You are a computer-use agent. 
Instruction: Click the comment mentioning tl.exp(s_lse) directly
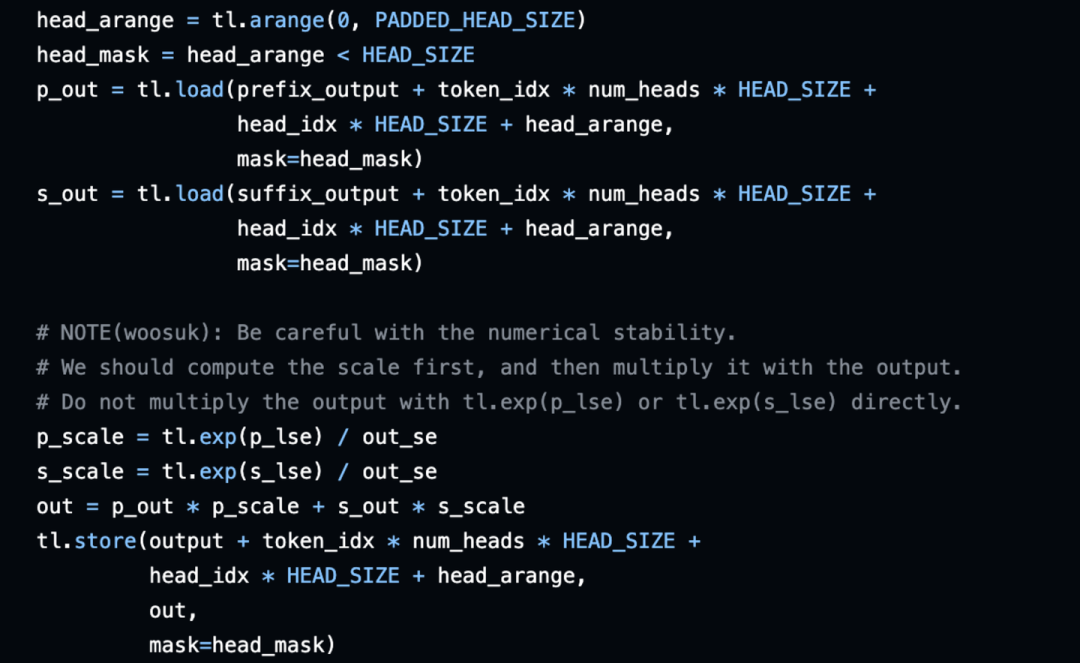[x=499, y=402]
